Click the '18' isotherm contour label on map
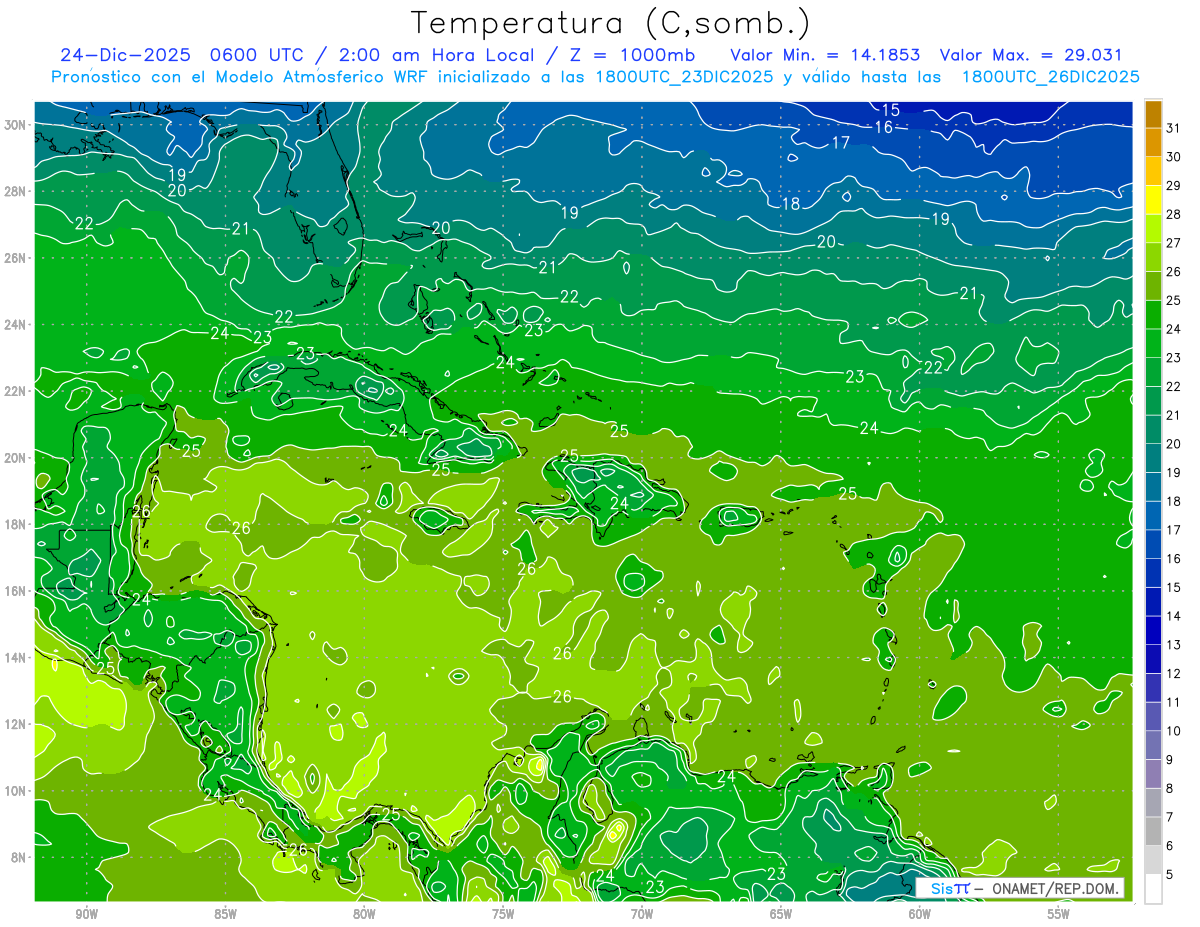Viewport: 1200px width, 927px height. coord(790,204)
